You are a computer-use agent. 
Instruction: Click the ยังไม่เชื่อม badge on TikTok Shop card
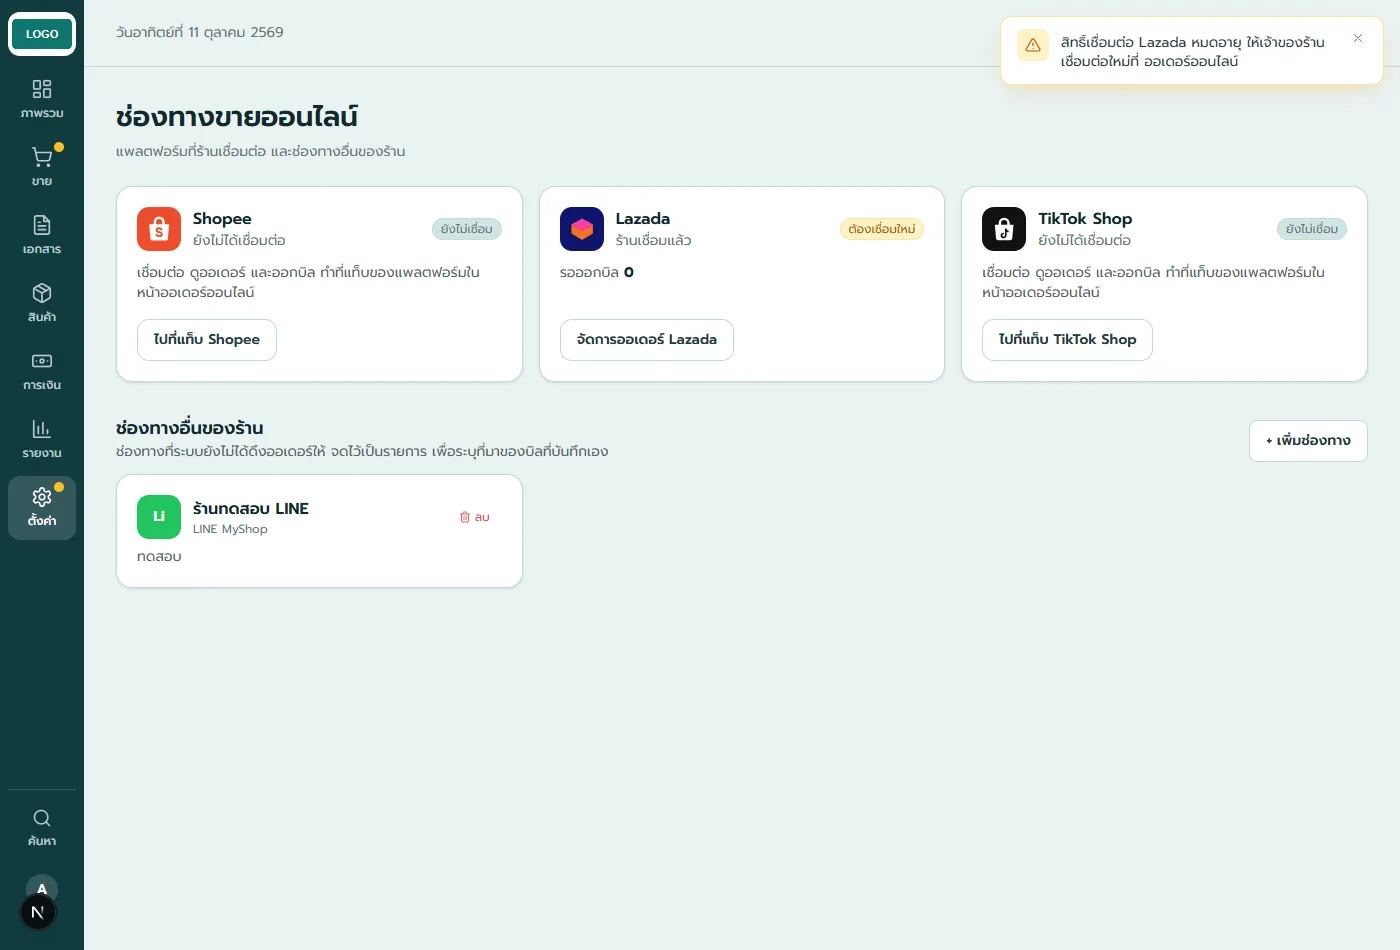pos(1312,229)
